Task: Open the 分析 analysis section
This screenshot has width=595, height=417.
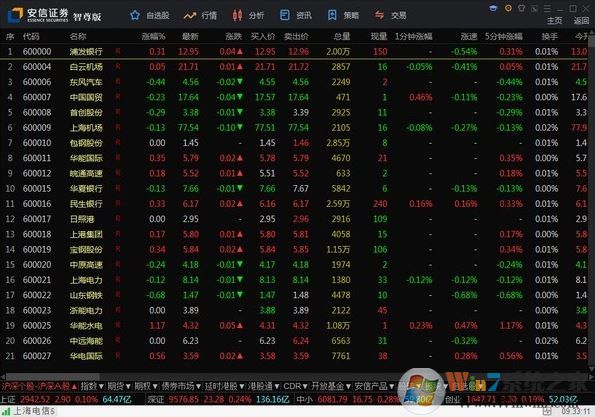Action: pos(248,16)
